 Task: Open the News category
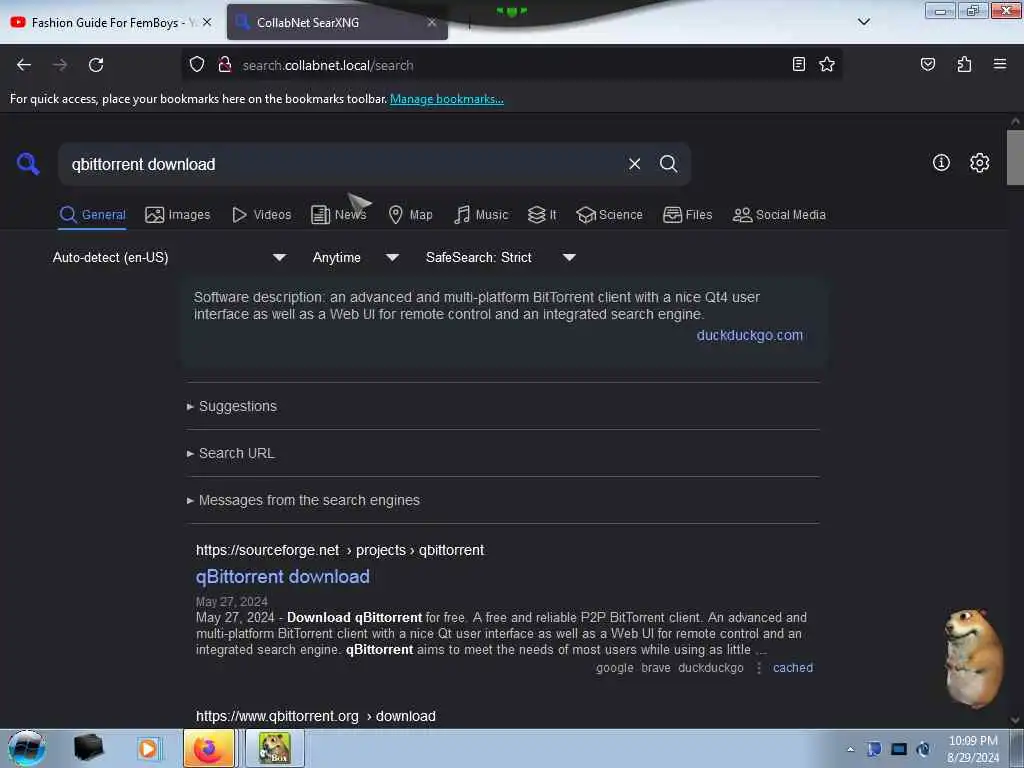click(338, 215)
